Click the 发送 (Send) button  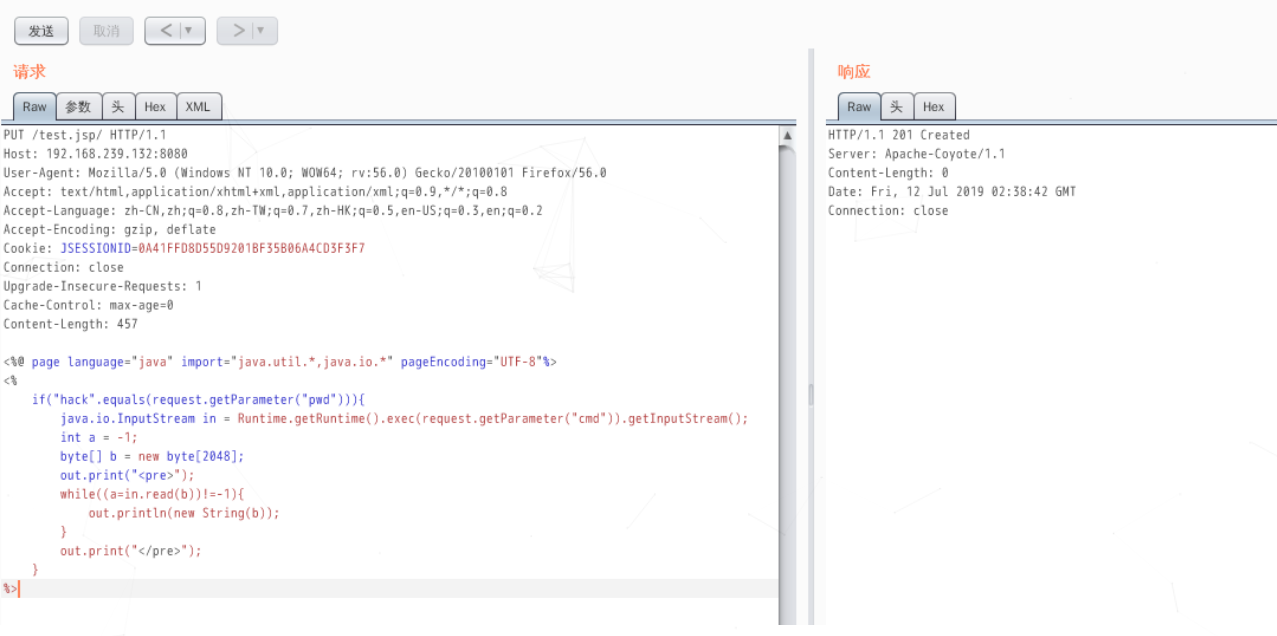click(41, 31)
